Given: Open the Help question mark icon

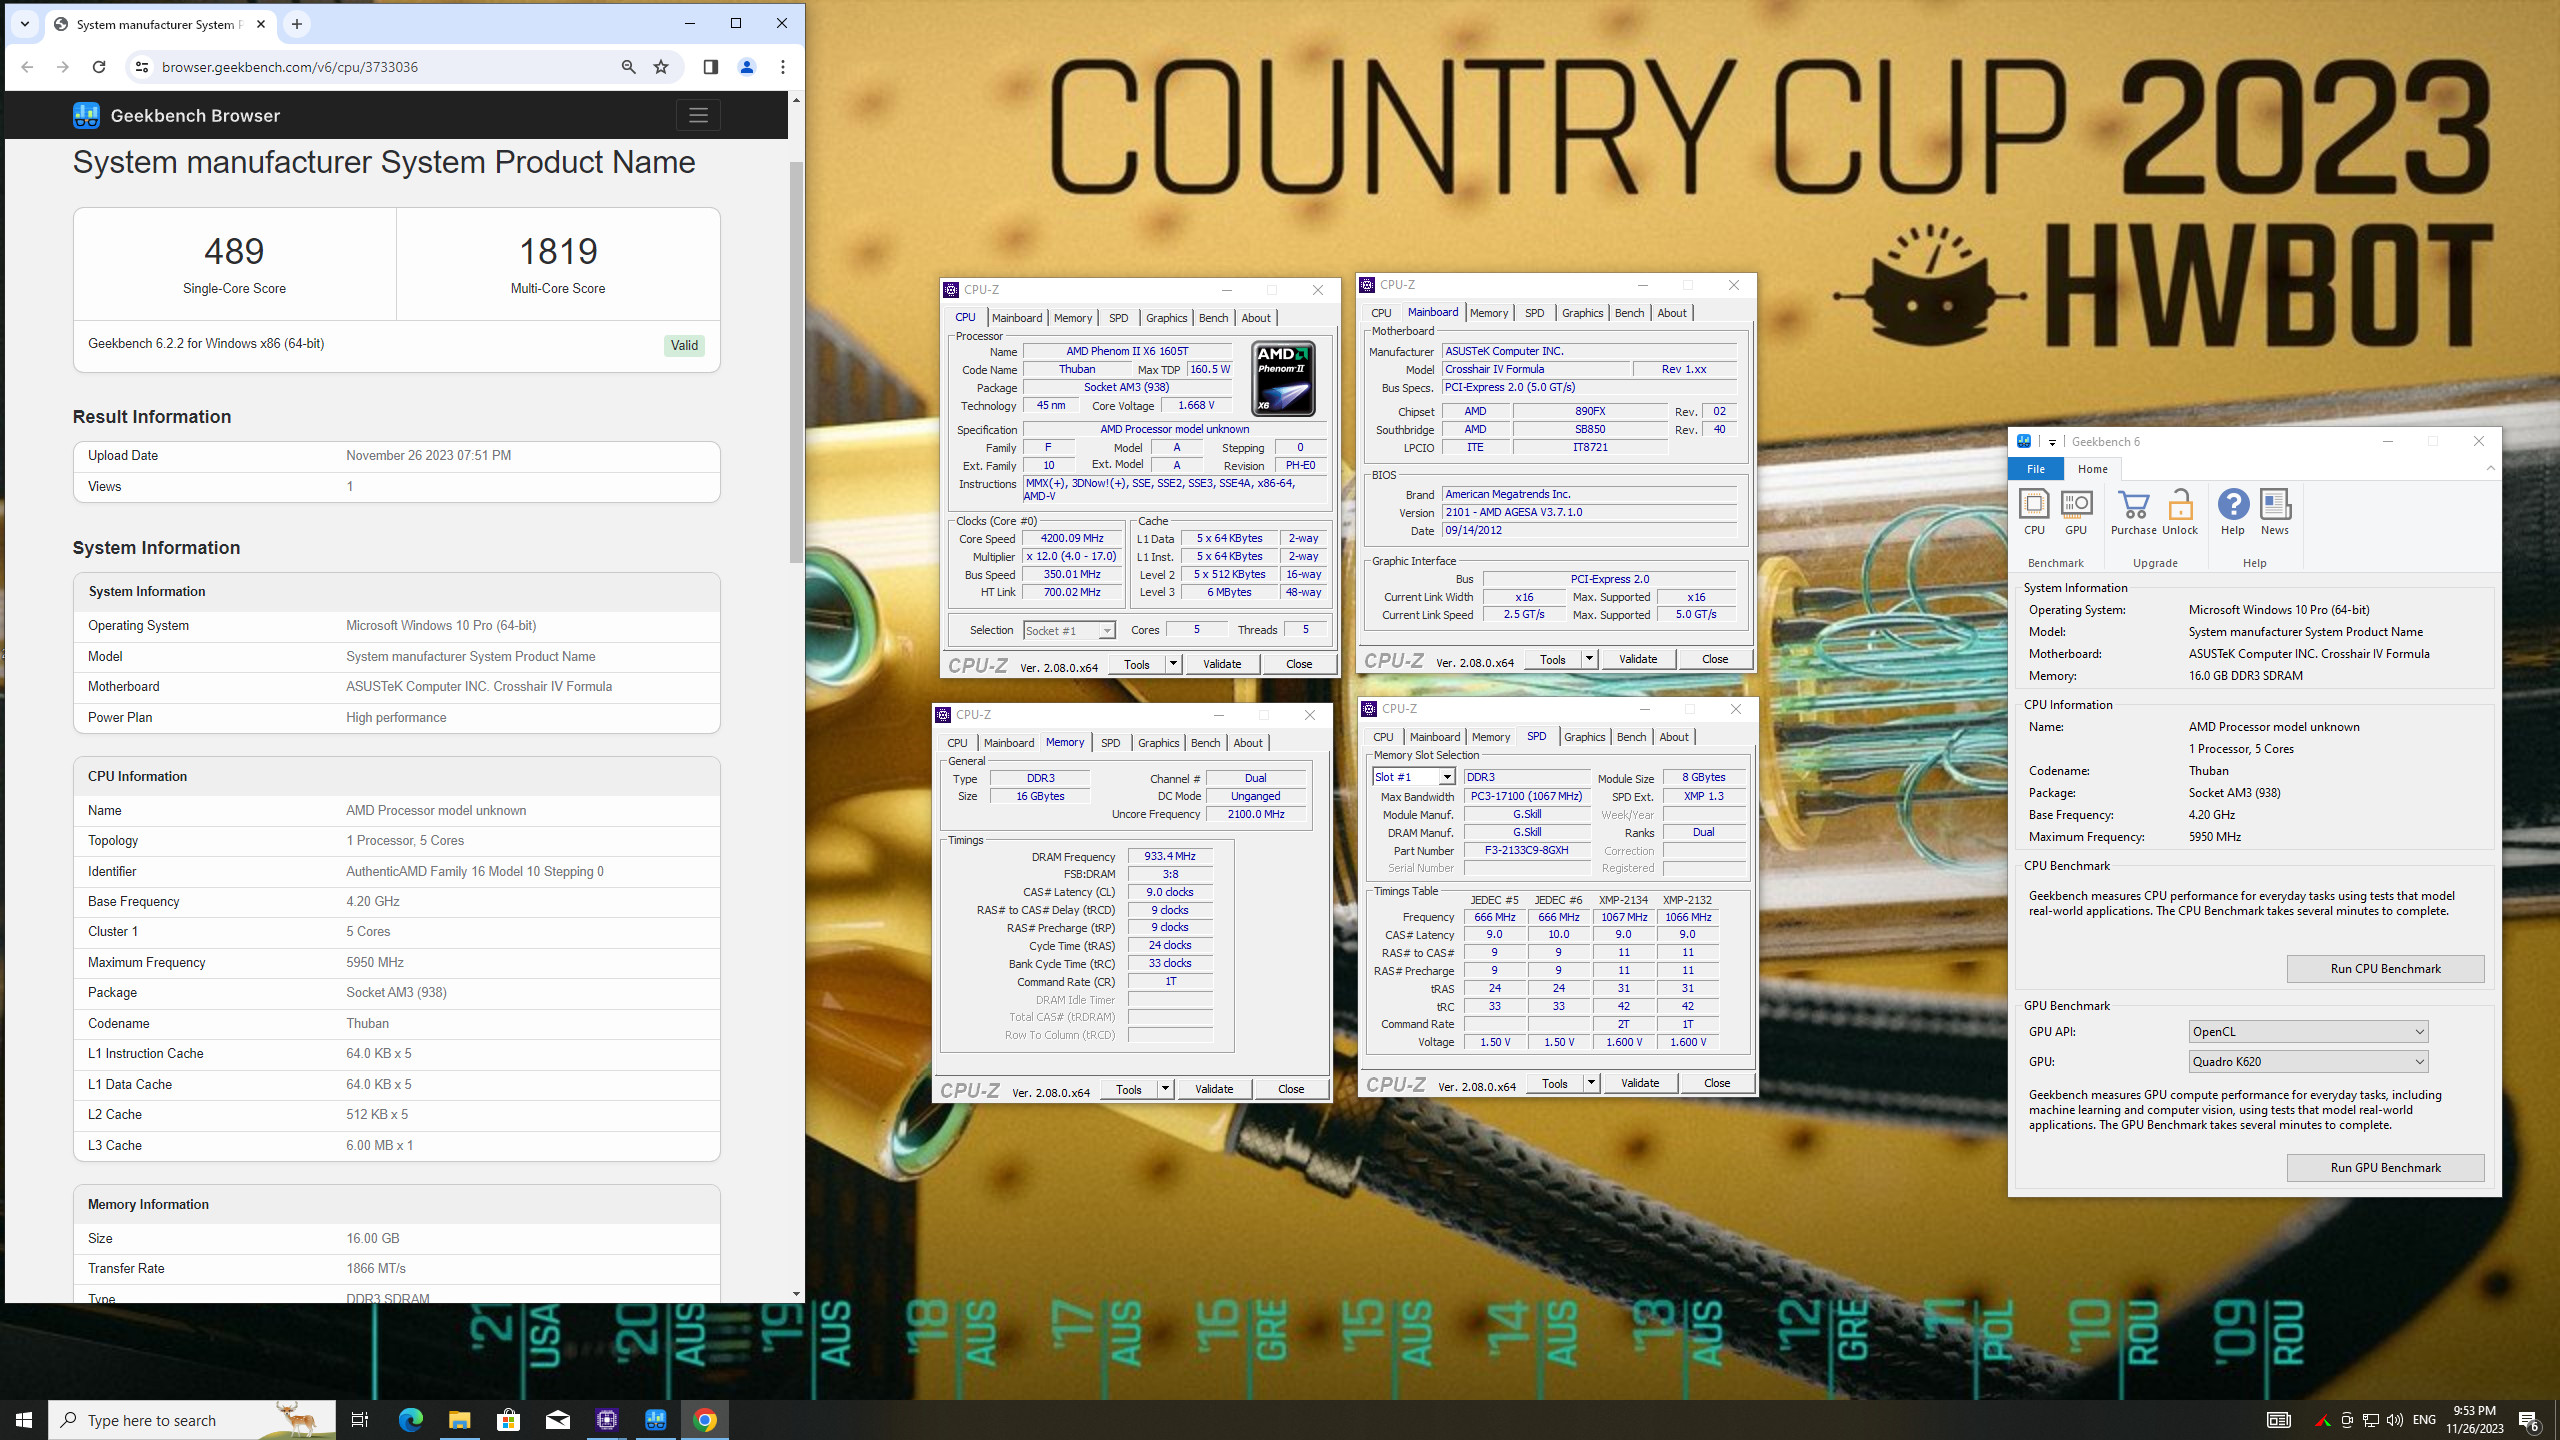Looking at the screenshot, I should [2233, 504].
